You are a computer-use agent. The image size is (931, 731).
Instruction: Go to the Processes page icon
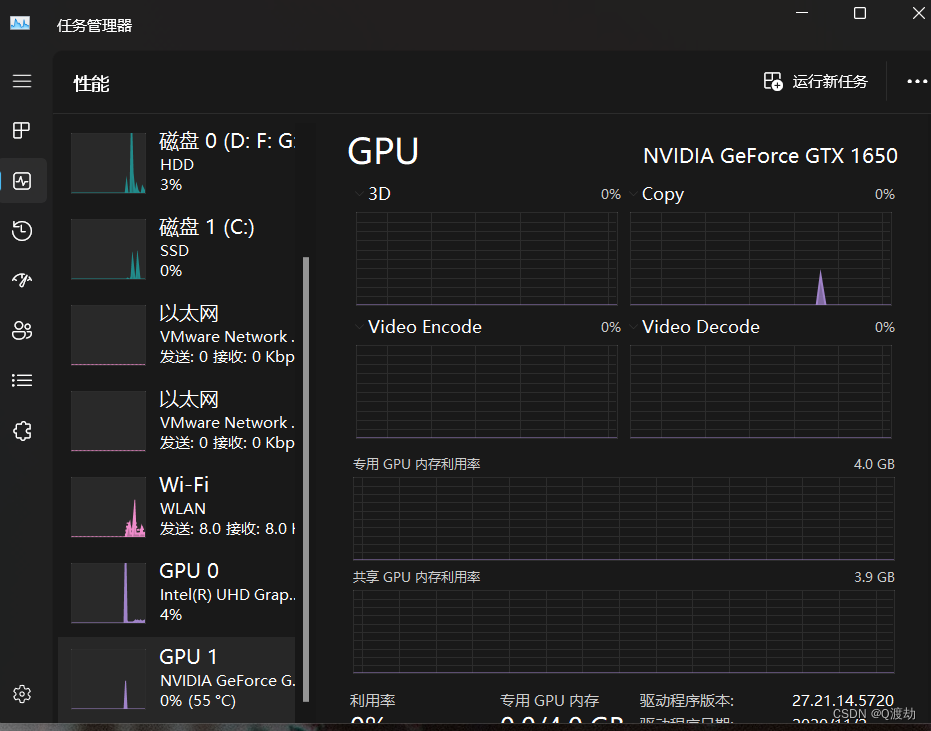22,130
